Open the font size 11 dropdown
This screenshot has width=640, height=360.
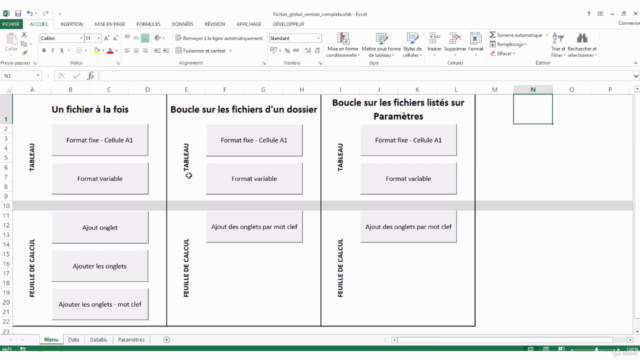pos(98,38)
